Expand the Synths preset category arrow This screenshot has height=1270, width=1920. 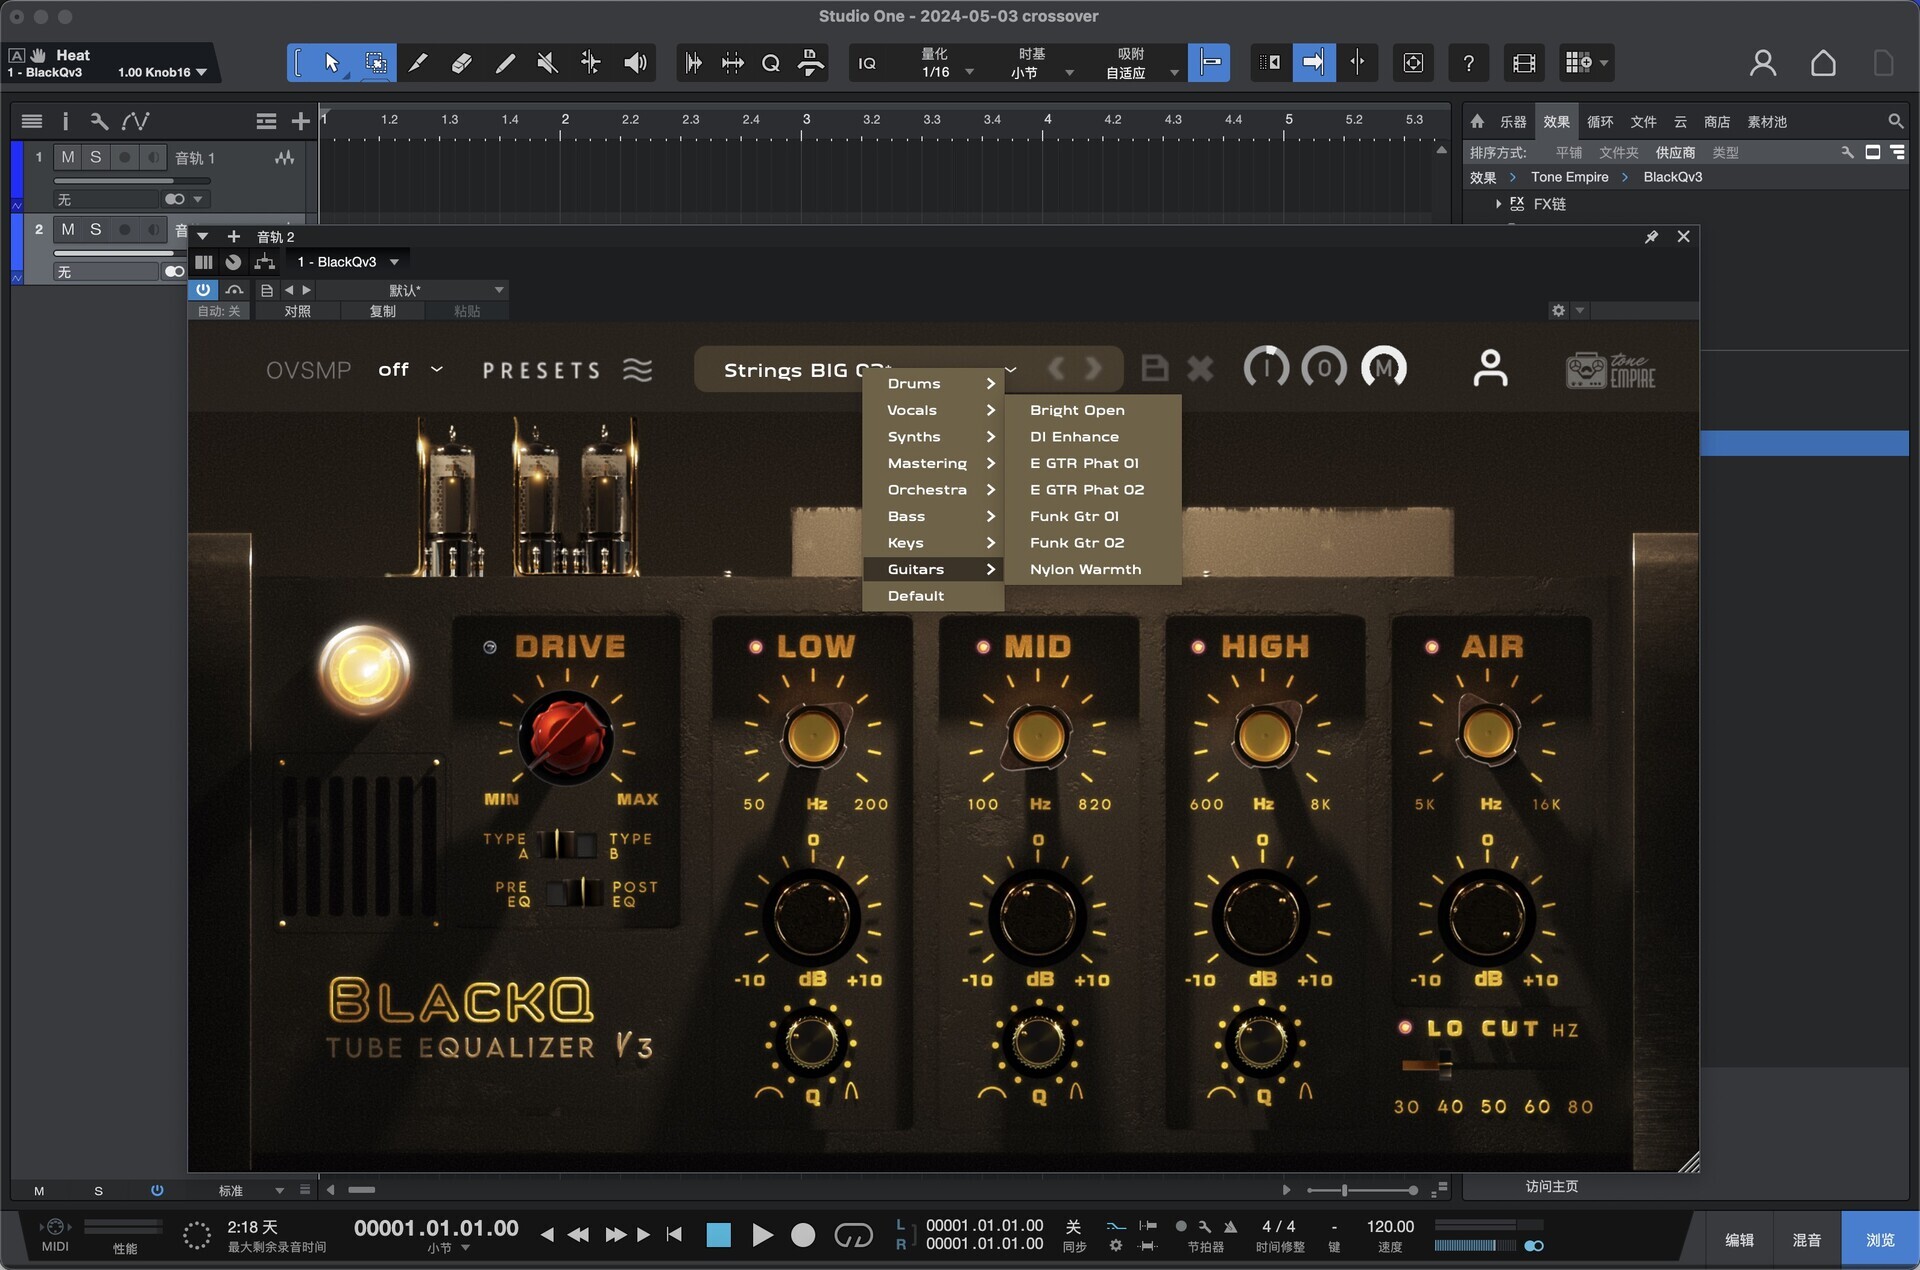pyautogui.click(x=990, y=437)
